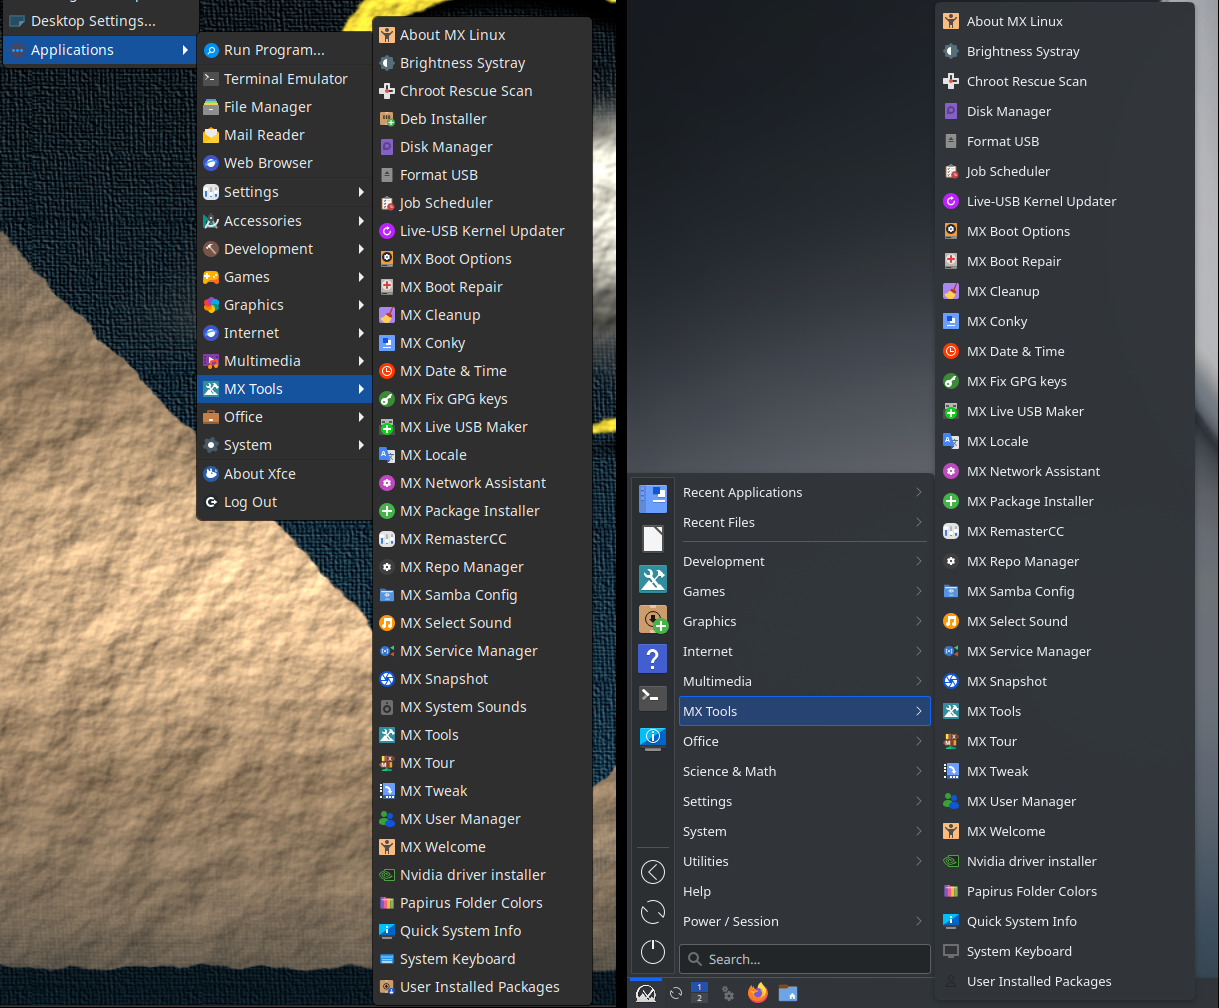Screen dimensions: 1219x1008
Task: Click the Nvidia driver installer icon in Xfce submenu
Action: pos(387,875)
